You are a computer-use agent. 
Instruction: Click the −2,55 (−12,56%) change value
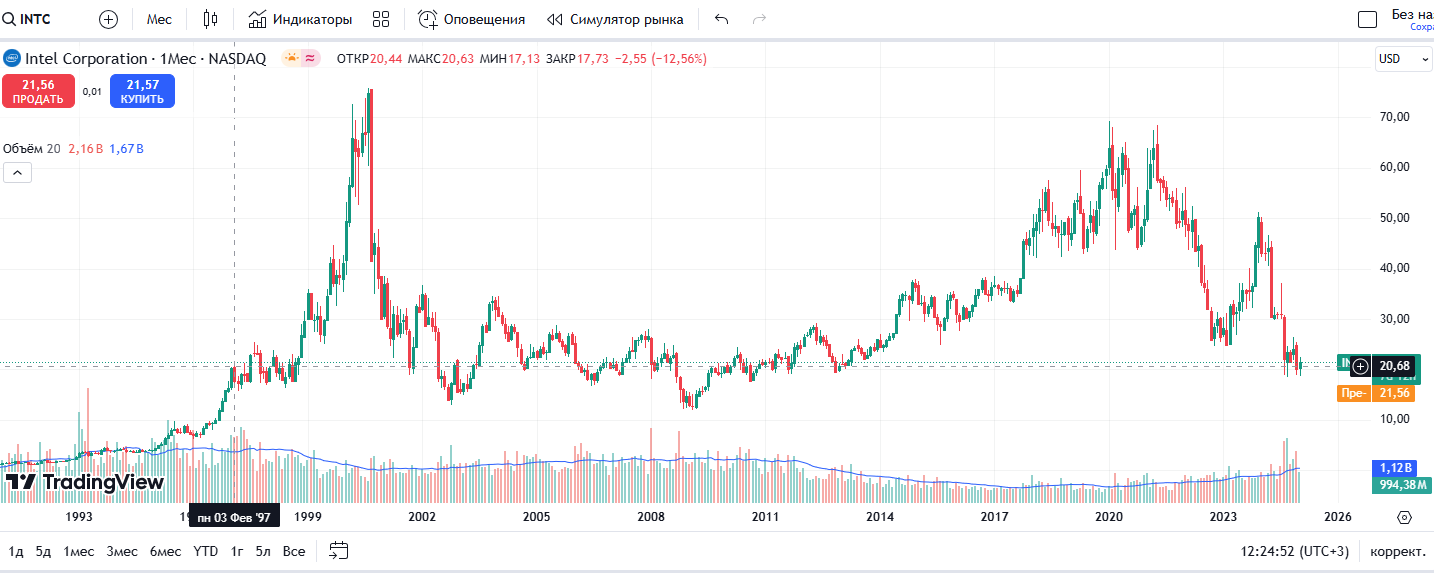click(660, 59)
